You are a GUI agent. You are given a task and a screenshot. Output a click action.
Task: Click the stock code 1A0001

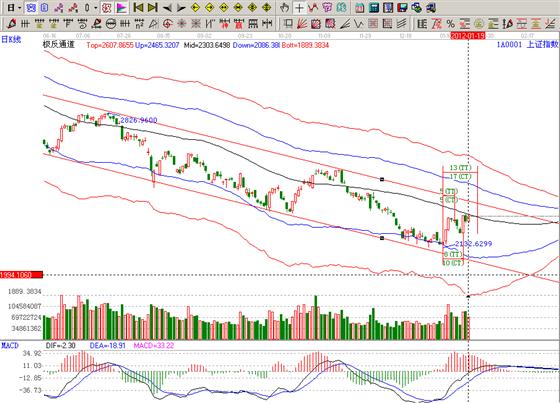tap(509, 45)
